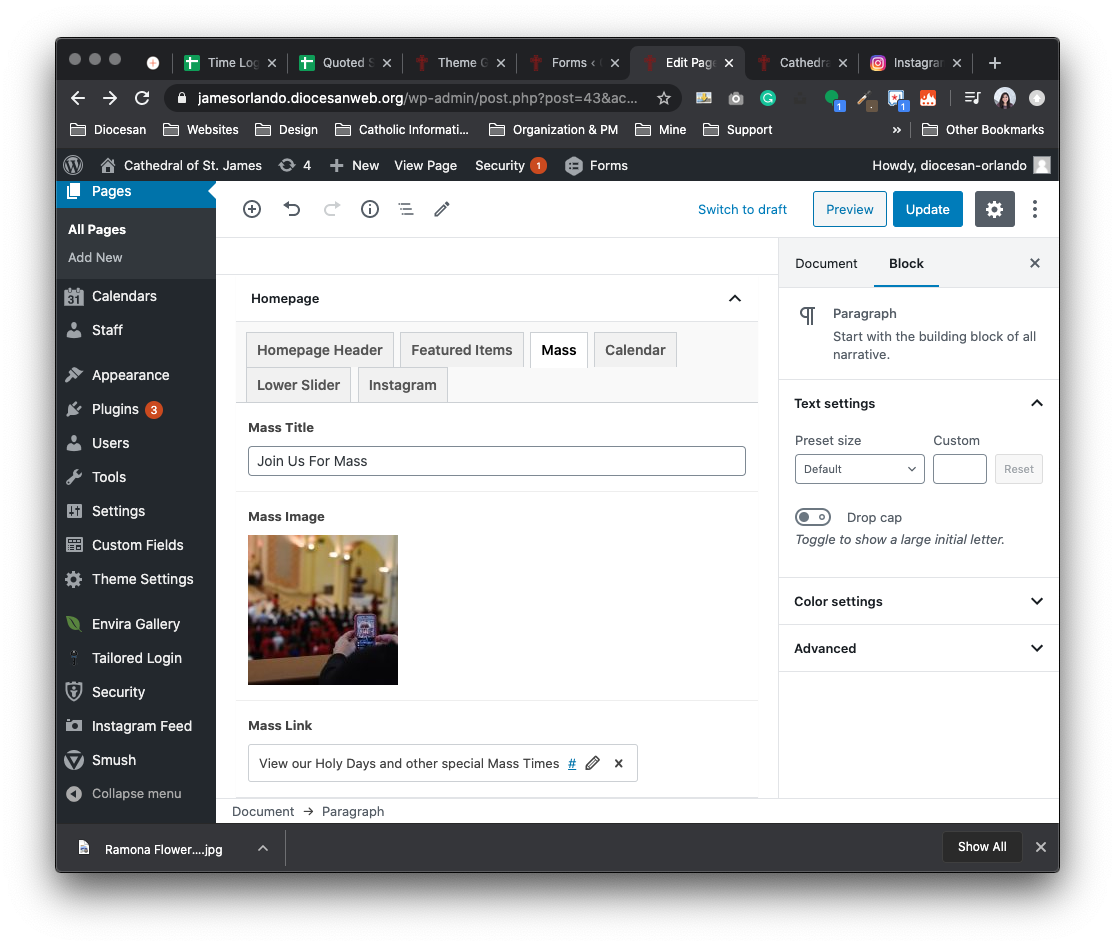This screenshot has height=946, width=1115.
Task: Enable the Drop cap toggle
Action: tap(812, 517)
